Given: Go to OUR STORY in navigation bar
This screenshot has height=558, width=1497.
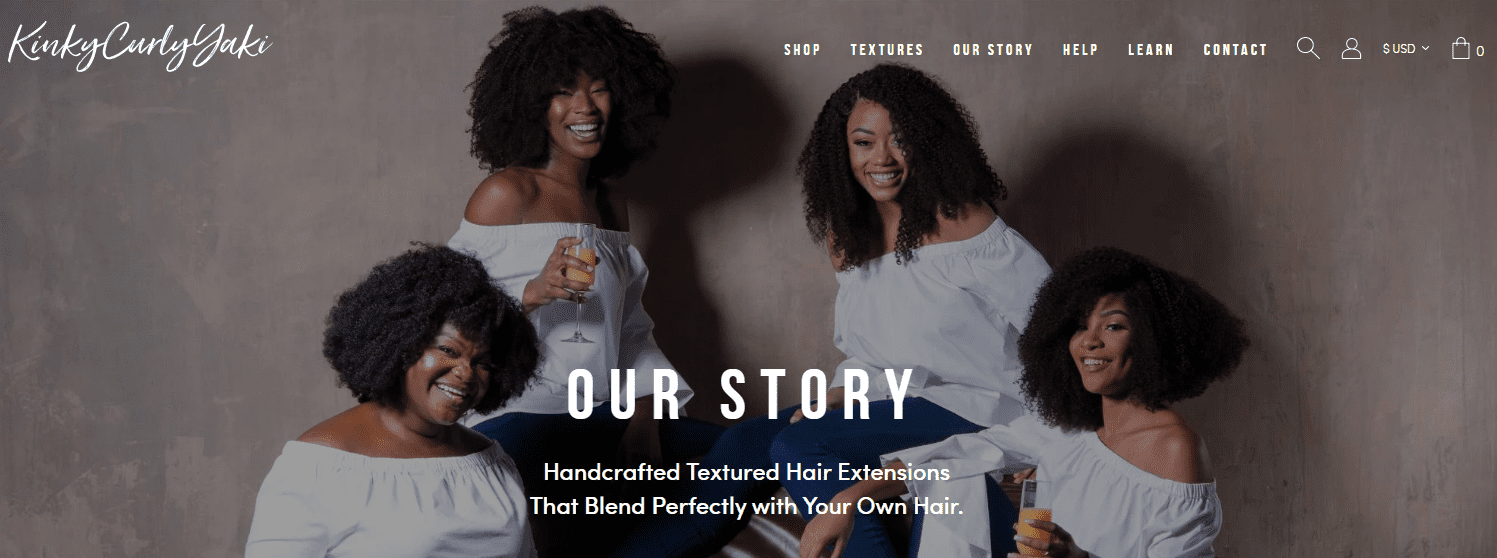Looking at the screenshot, I should [993, 49].
